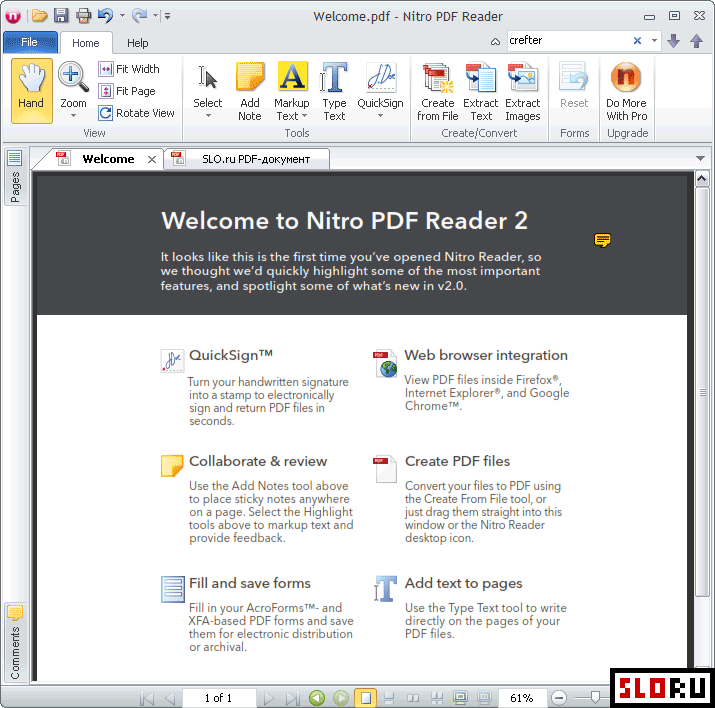Click Extract Text tool

point(481,91)
